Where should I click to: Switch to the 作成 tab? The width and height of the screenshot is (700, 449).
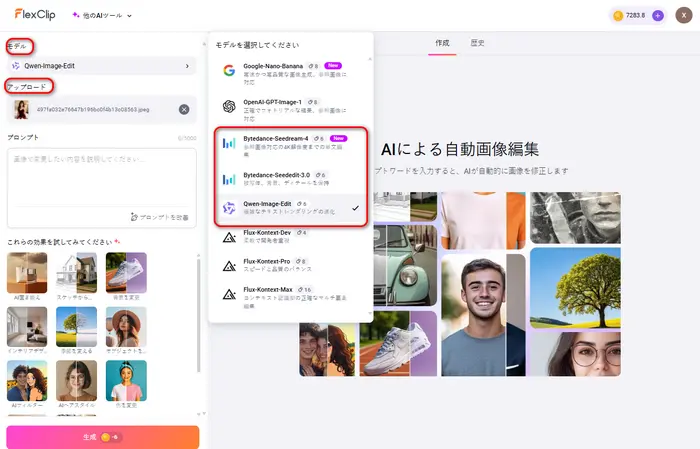click(442, 43)
